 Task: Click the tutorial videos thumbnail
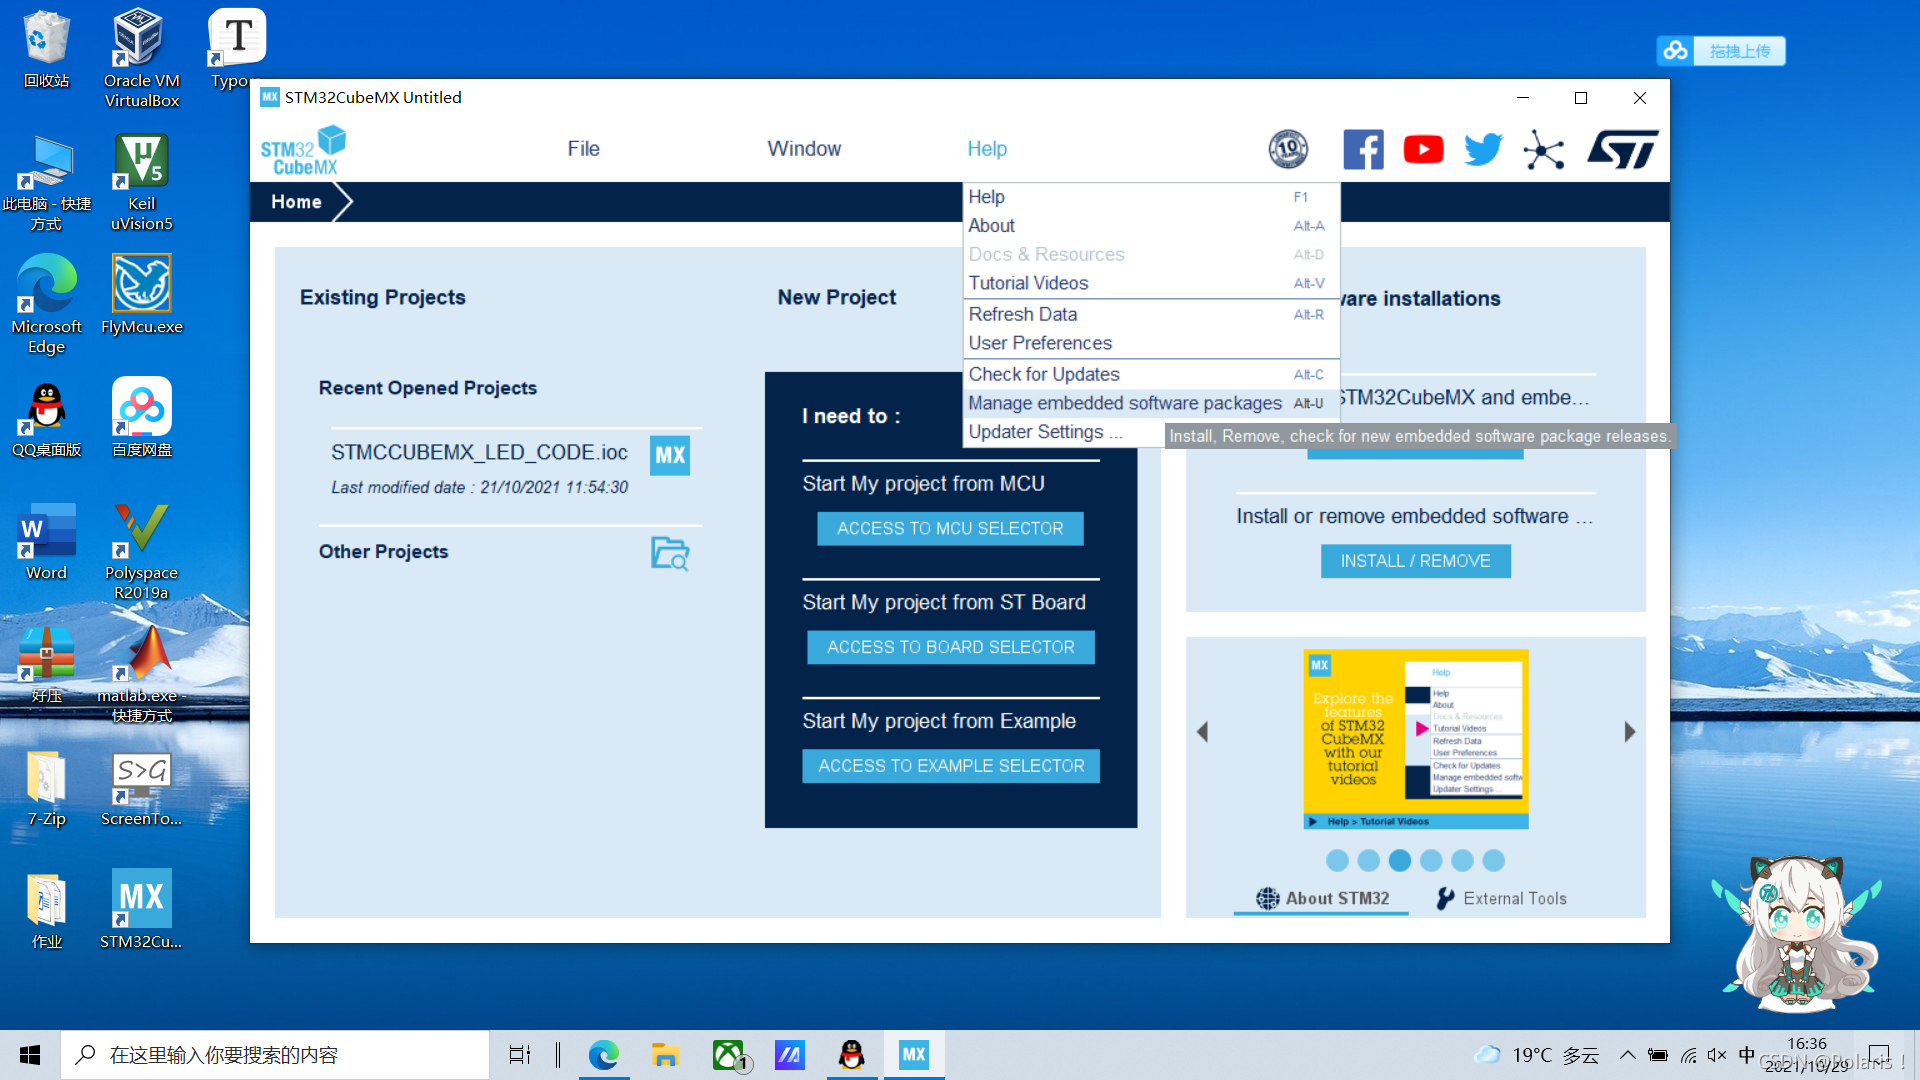(1416, 739)
